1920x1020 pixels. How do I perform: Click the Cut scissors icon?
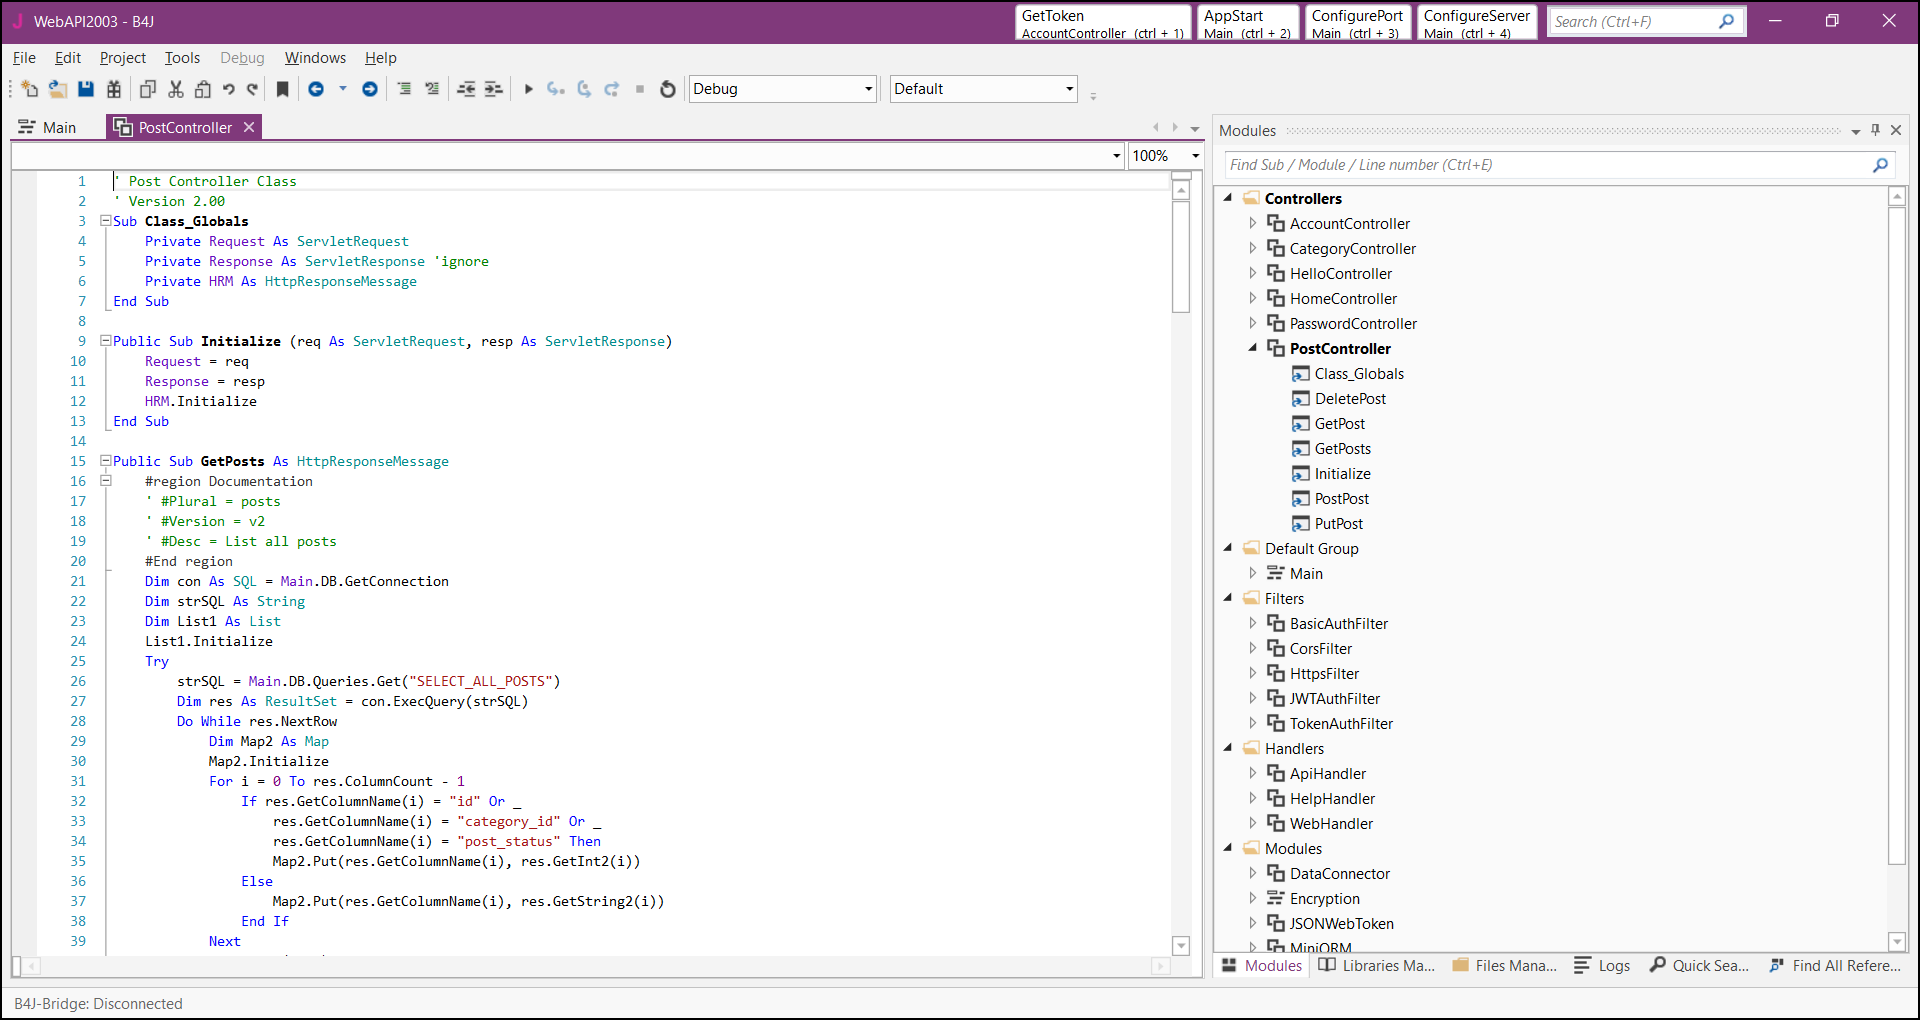[x=176, y=89]
